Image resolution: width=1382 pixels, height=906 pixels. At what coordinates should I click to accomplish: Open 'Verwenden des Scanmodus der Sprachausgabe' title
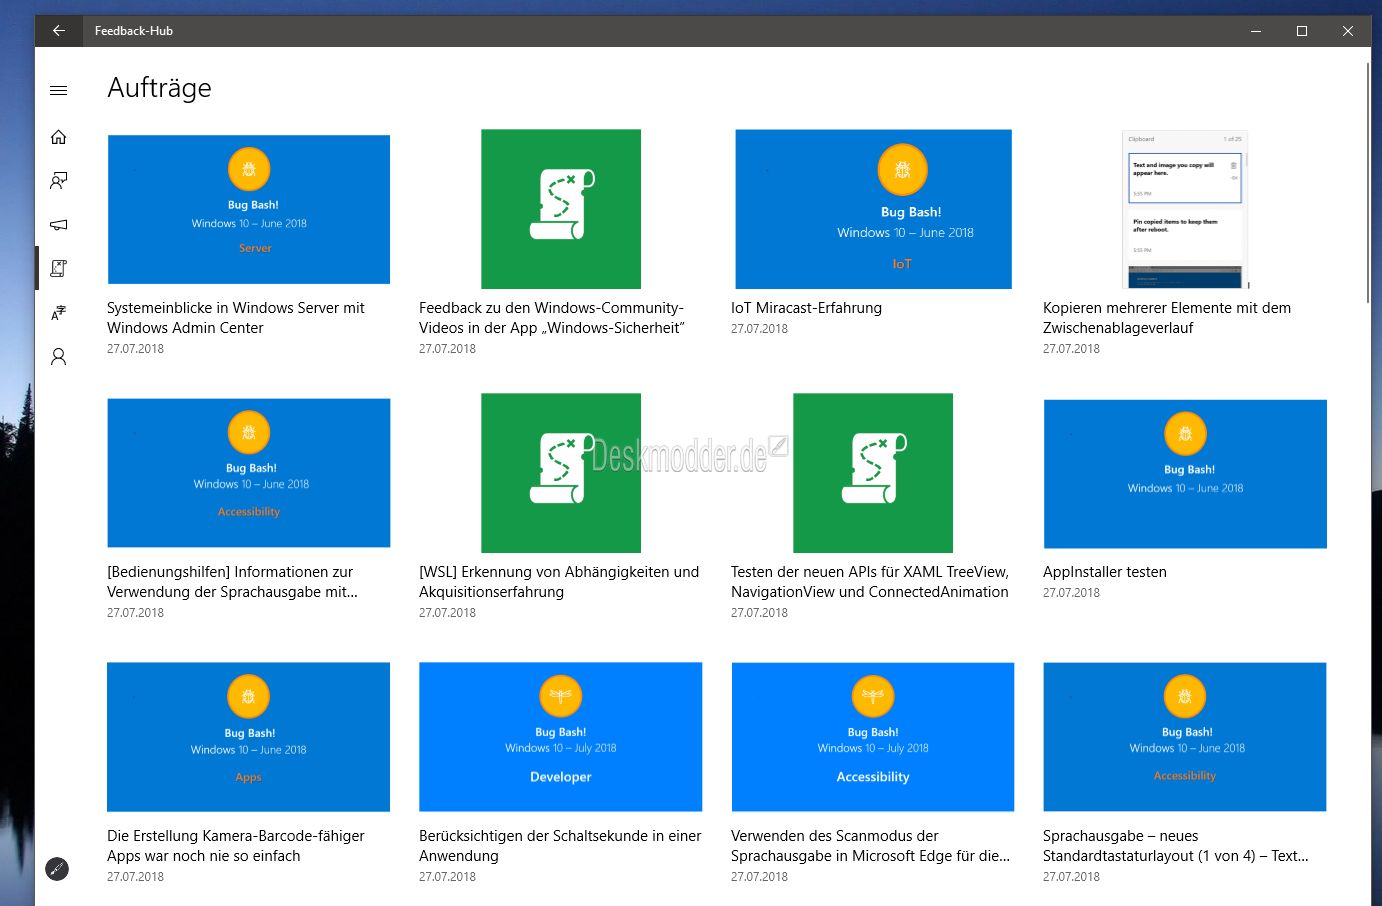tap(870, 846)
